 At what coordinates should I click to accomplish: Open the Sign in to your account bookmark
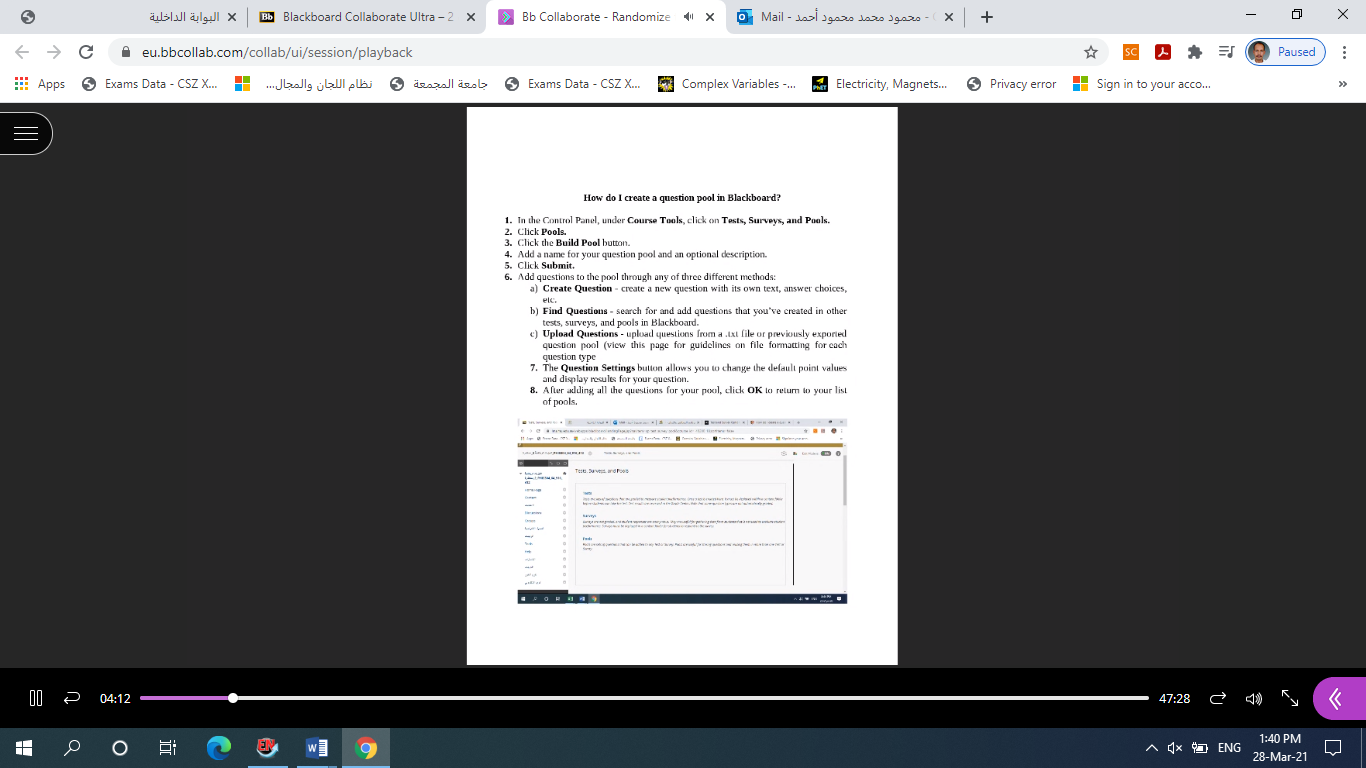coord(1142,84)
